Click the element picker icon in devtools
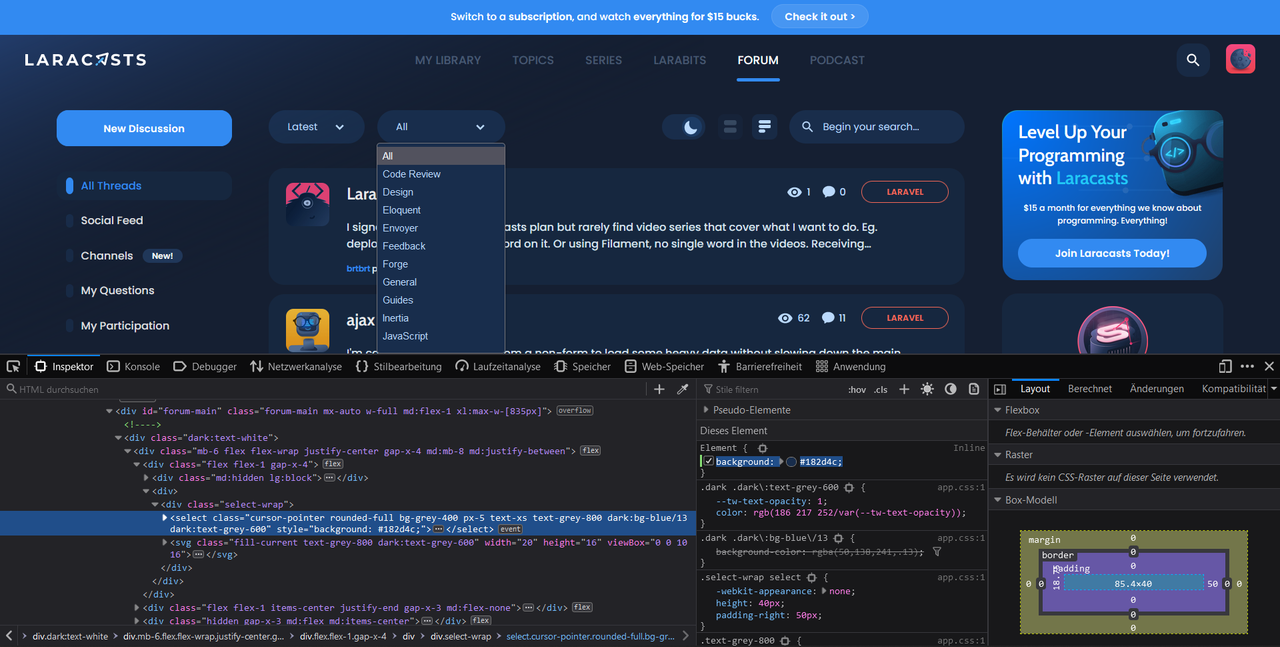 (x=14, y=367)
